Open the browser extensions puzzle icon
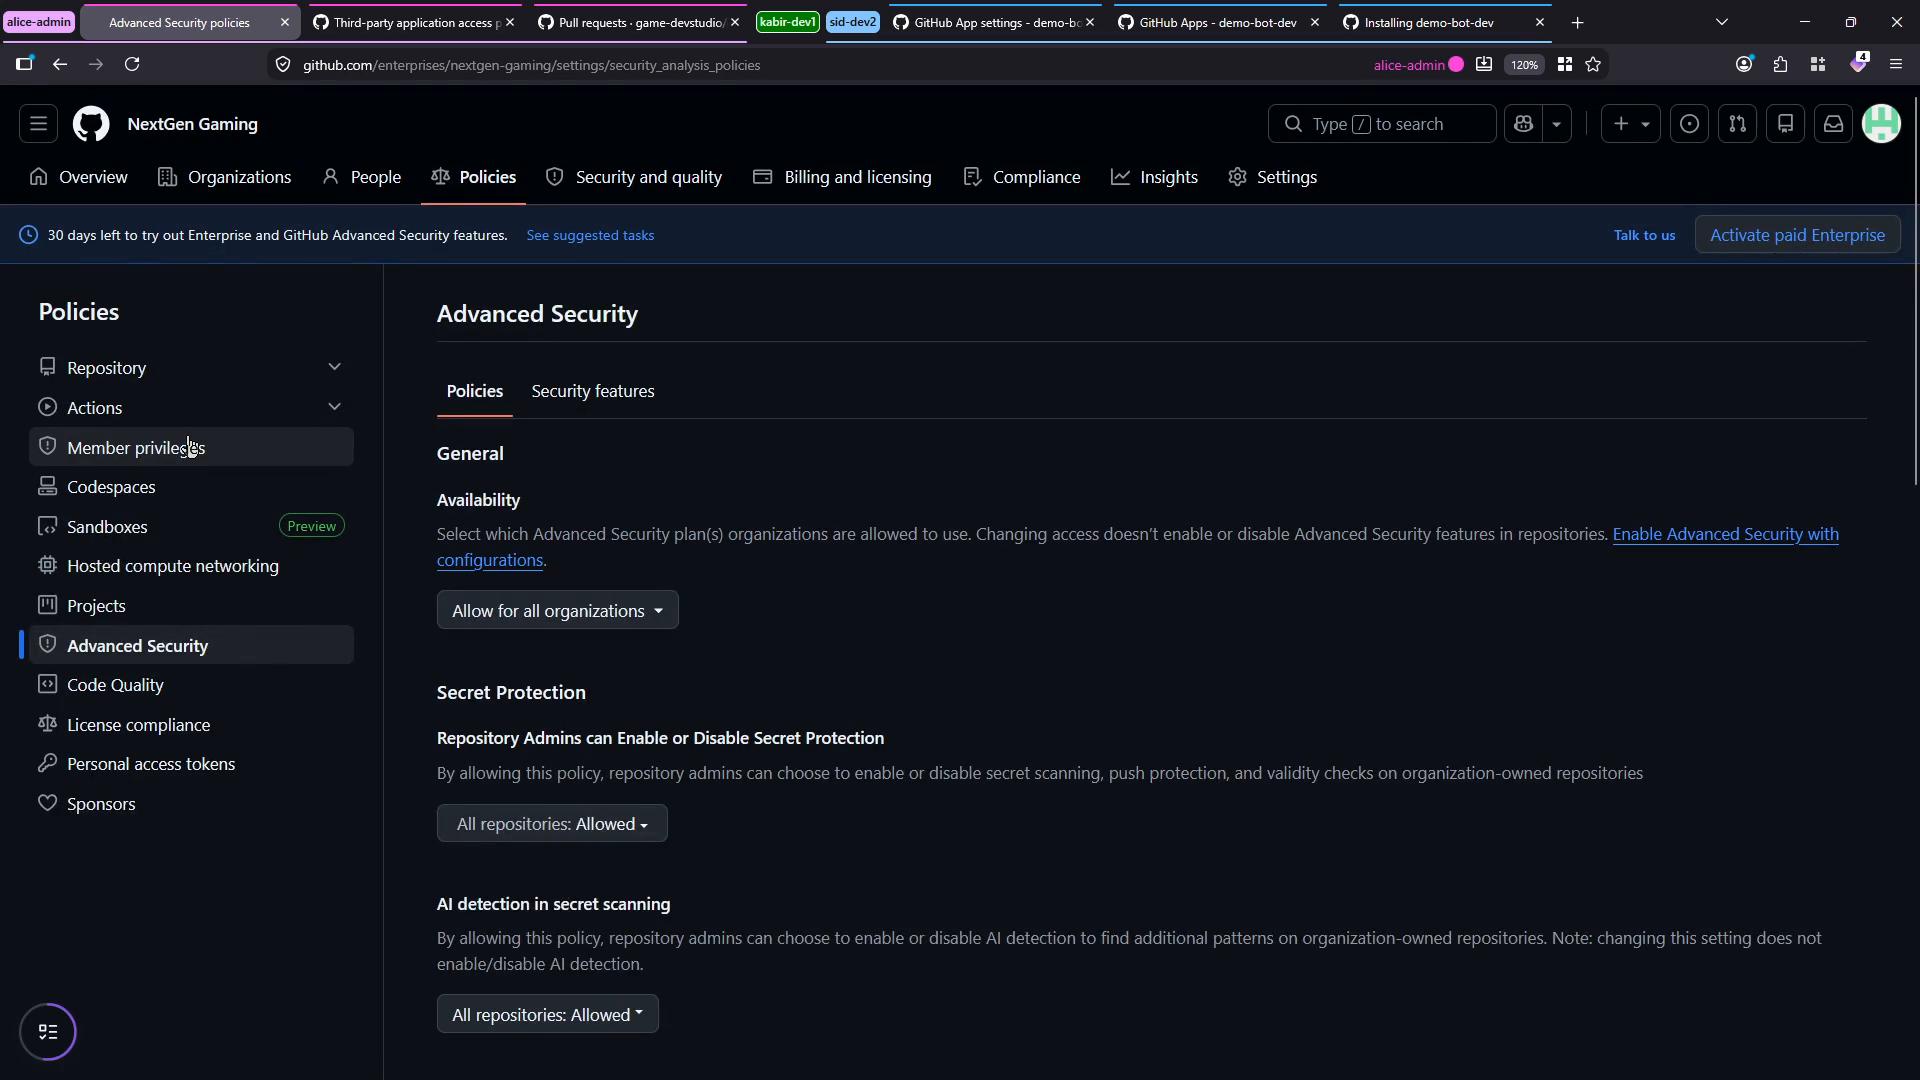Screen dimensions: 1920x1080 click(x=1780, y=65)
